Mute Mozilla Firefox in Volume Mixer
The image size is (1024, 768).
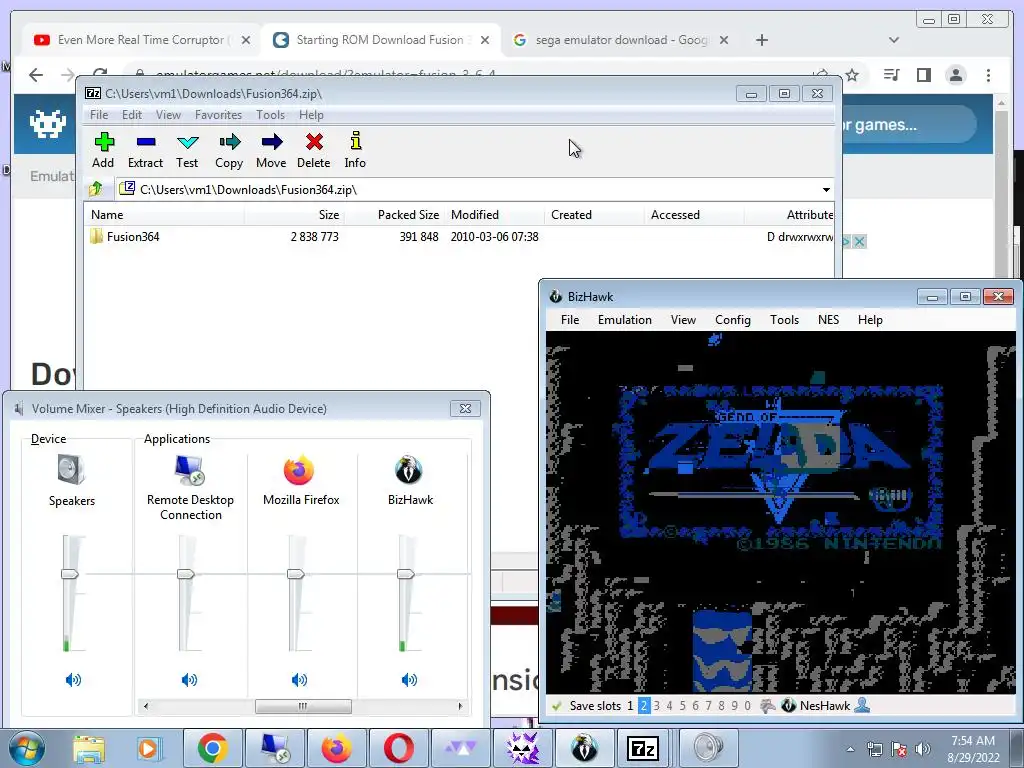coord(299,680)
